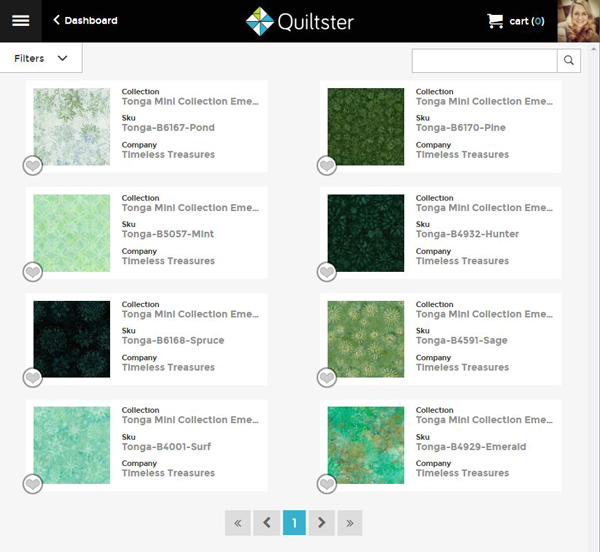600x552 pixels.
Task: Favorite the Tonga-B4929-Emerald fabric
Action: 327,484
